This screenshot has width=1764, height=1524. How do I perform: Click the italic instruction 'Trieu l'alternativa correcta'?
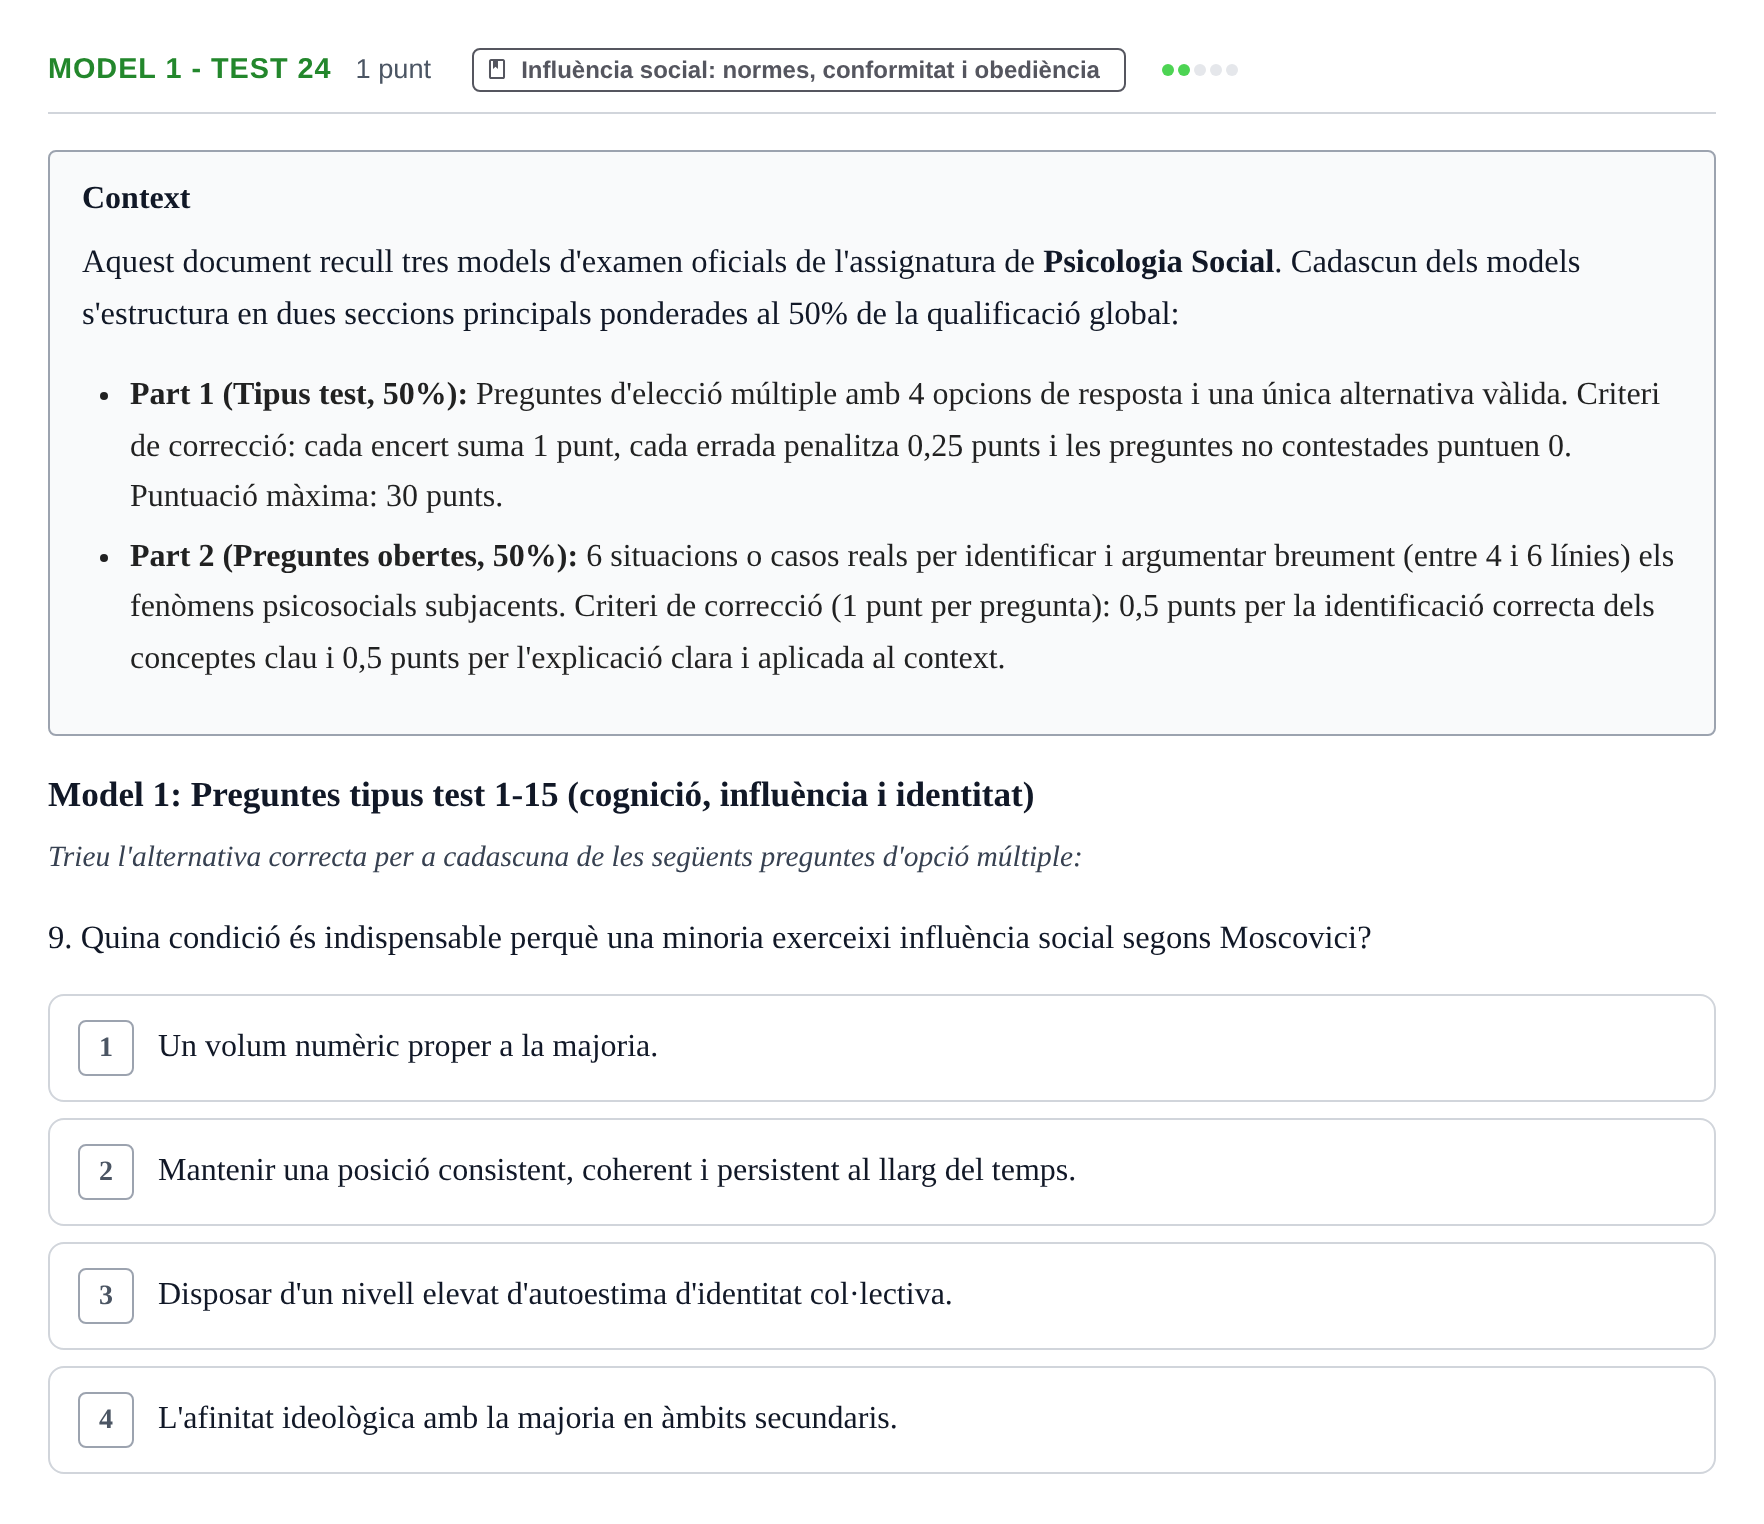(565, 857)
